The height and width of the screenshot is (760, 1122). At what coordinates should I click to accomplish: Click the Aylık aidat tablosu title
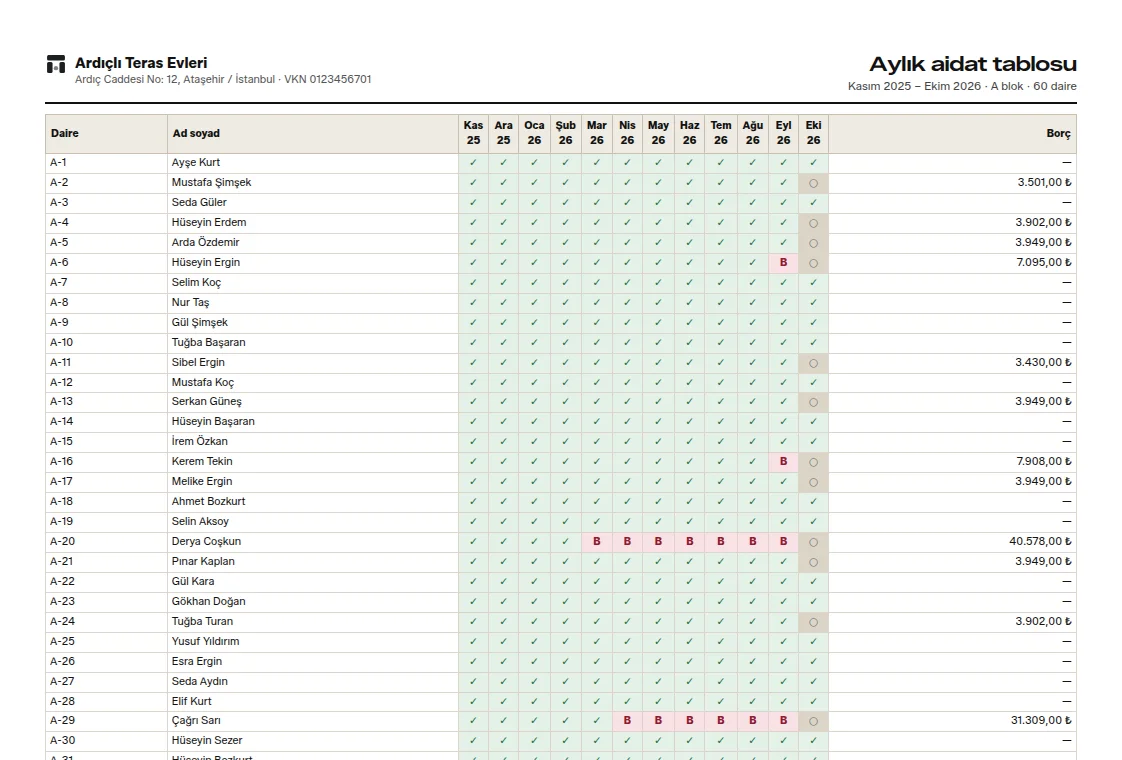(x=973, y=64)
